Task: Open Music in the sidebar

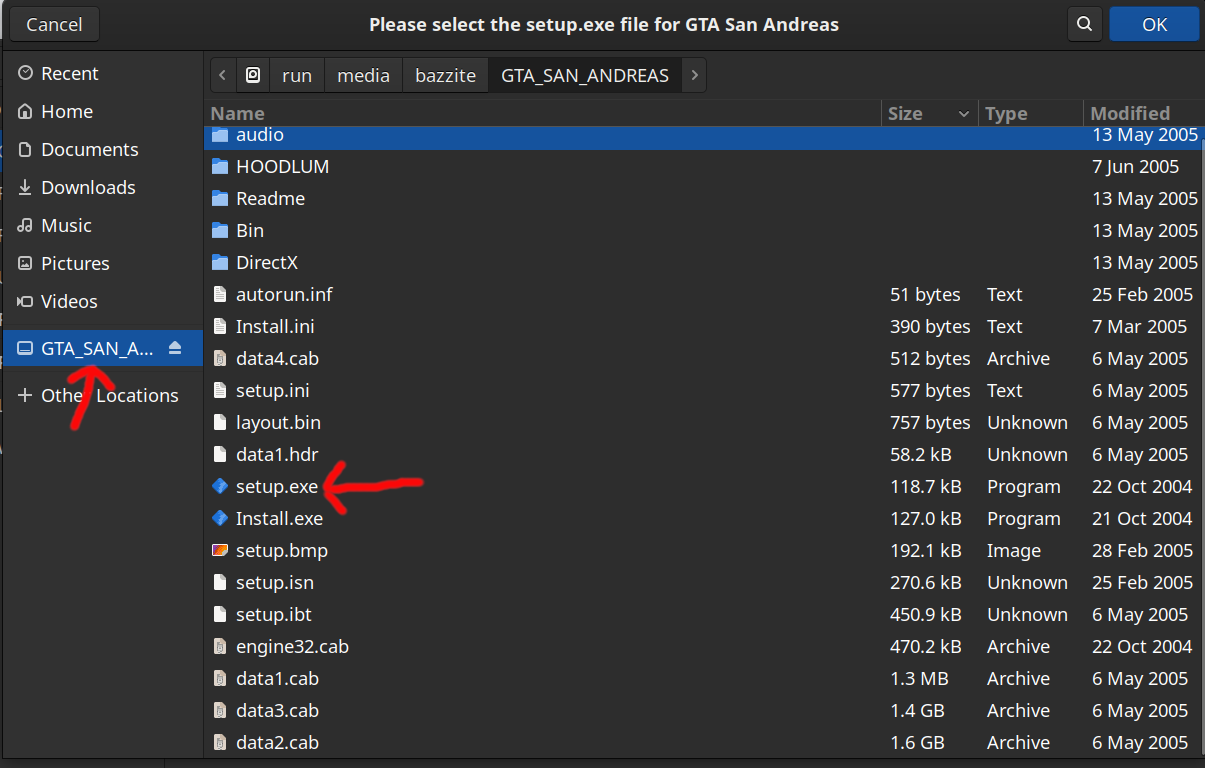Action: tap(102, 225)
